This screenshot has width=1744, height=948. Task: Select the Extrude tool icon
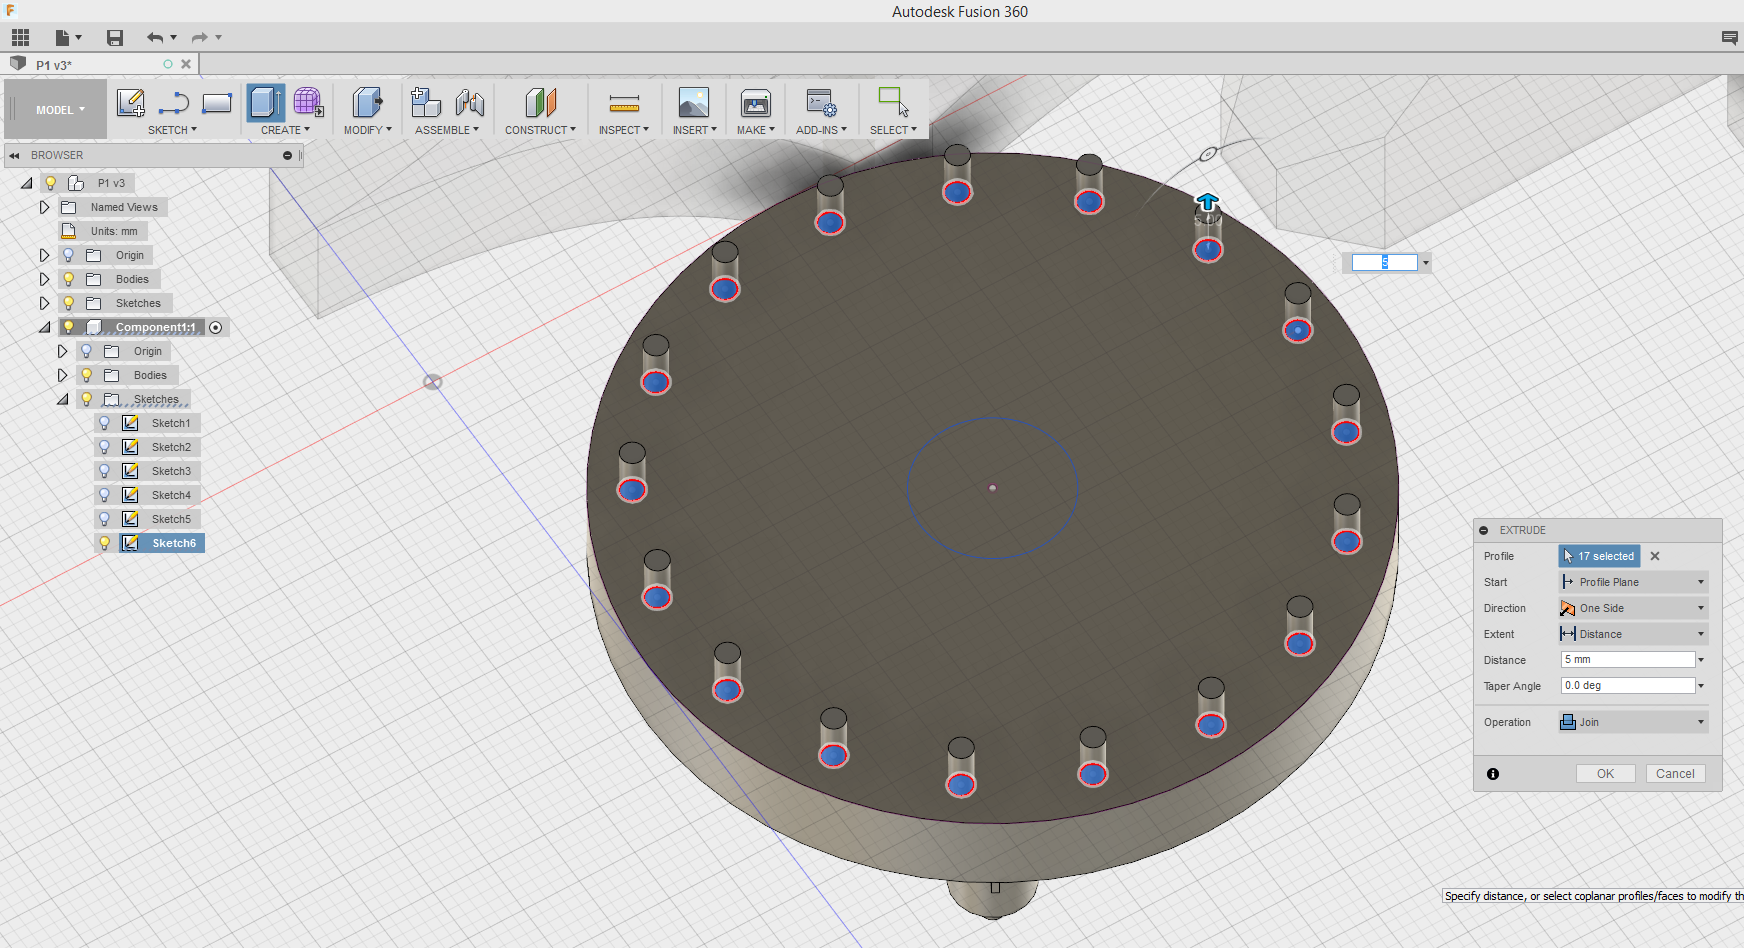point(265,102)
